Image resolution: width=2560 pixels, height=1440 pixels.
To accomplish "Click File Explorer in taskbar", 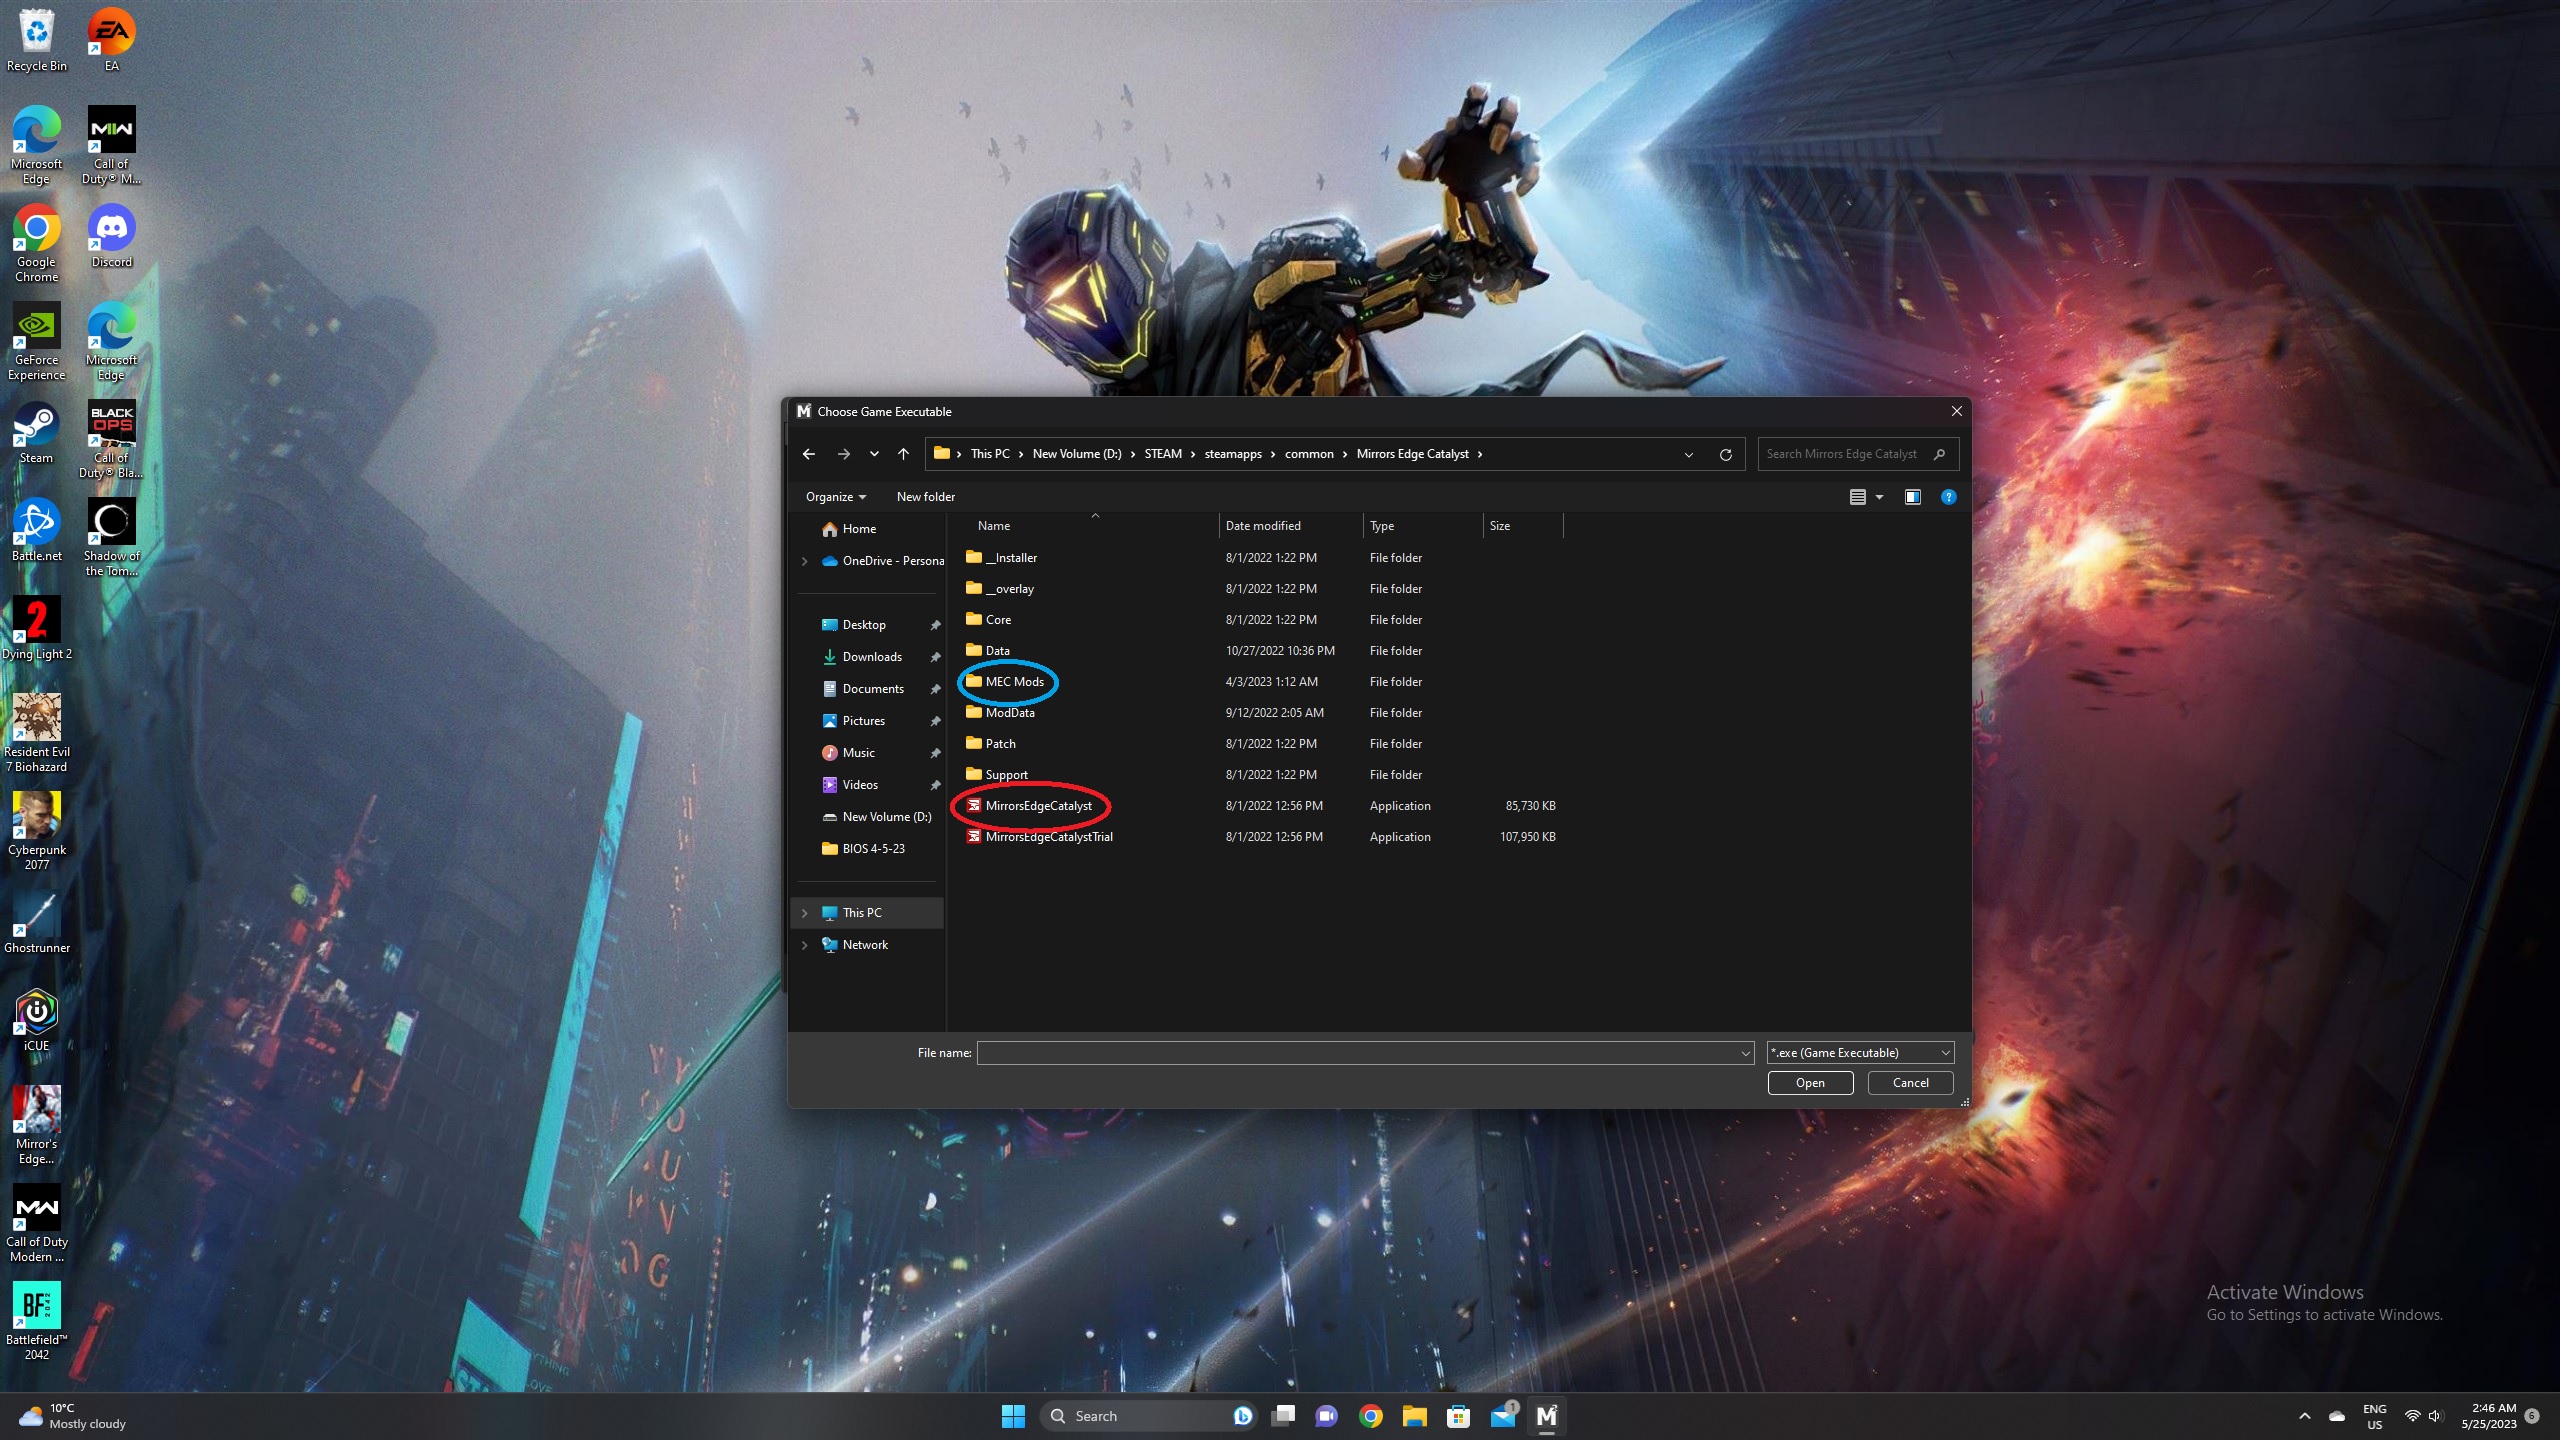I will (1414, 1416).
